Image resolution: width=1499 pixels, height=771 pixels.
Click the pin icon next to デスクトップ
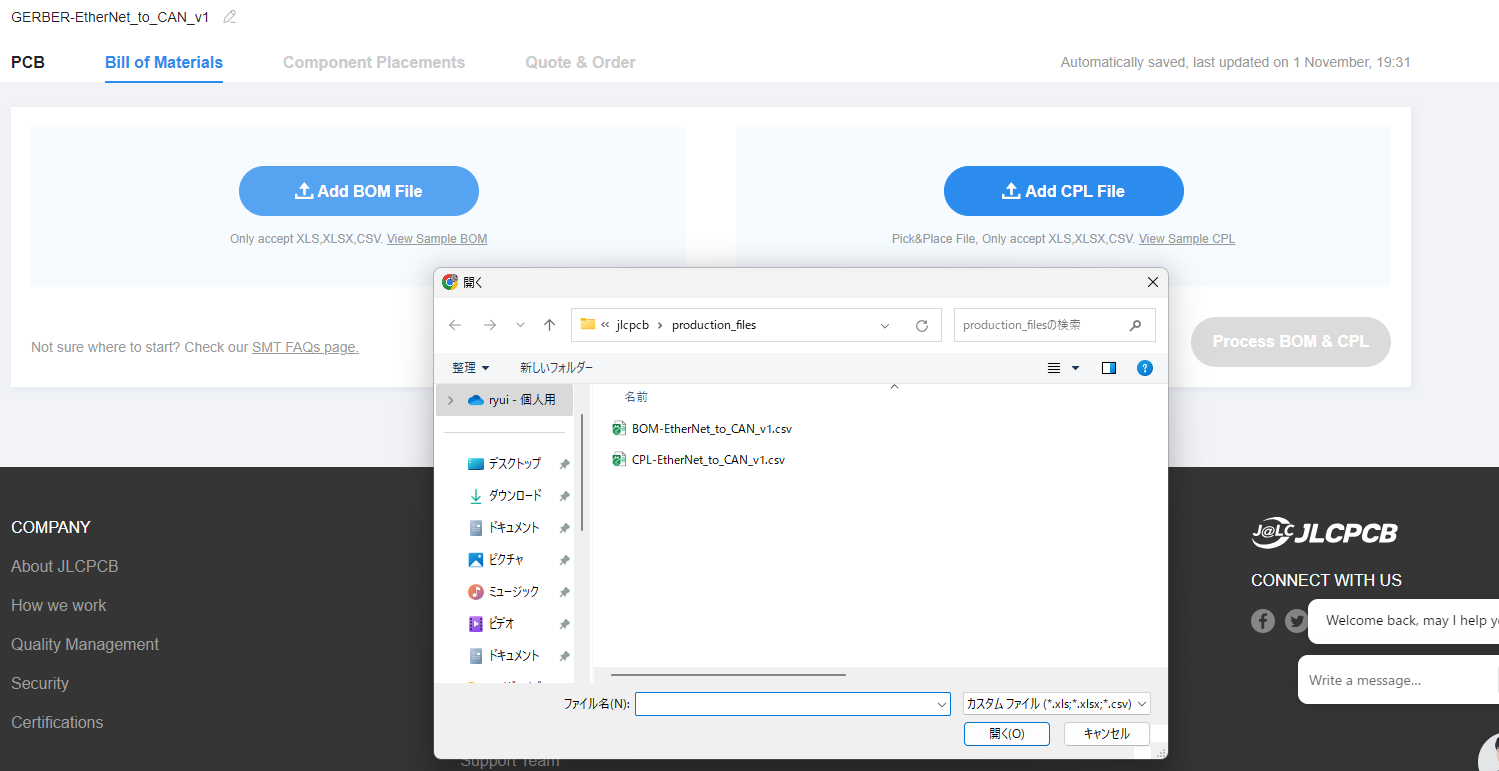pos(564,464)
